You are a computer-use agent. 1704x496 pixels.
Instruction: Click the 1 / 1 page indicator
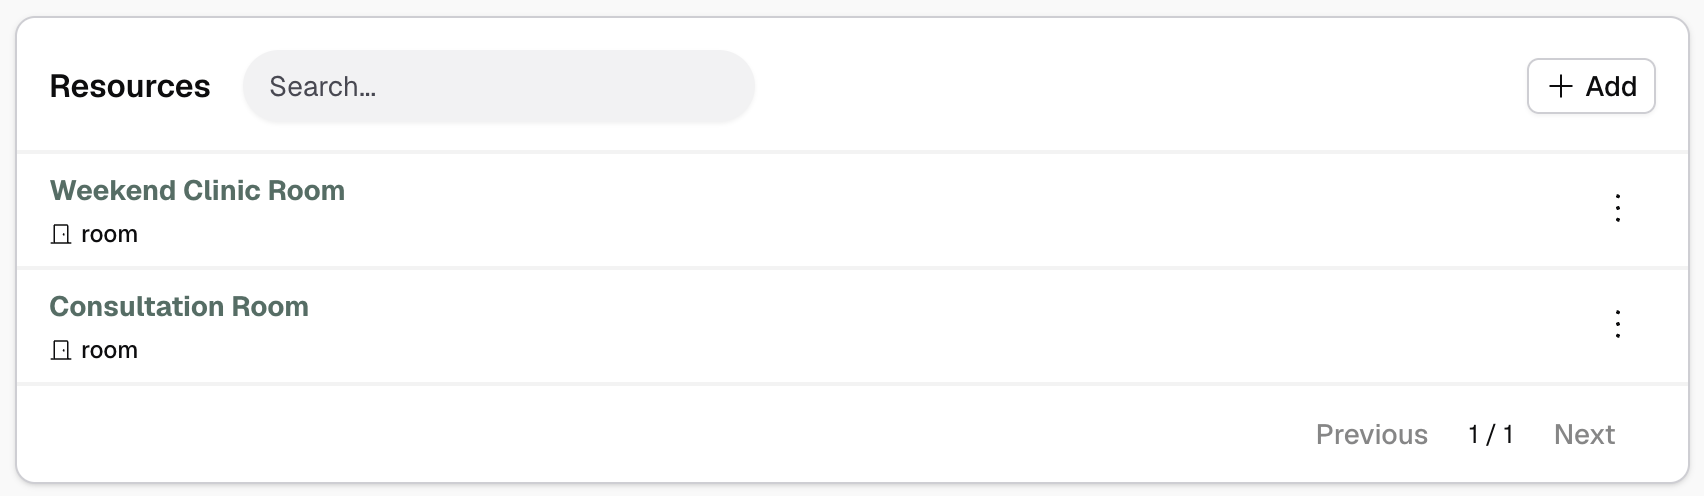click(1490, 435)
